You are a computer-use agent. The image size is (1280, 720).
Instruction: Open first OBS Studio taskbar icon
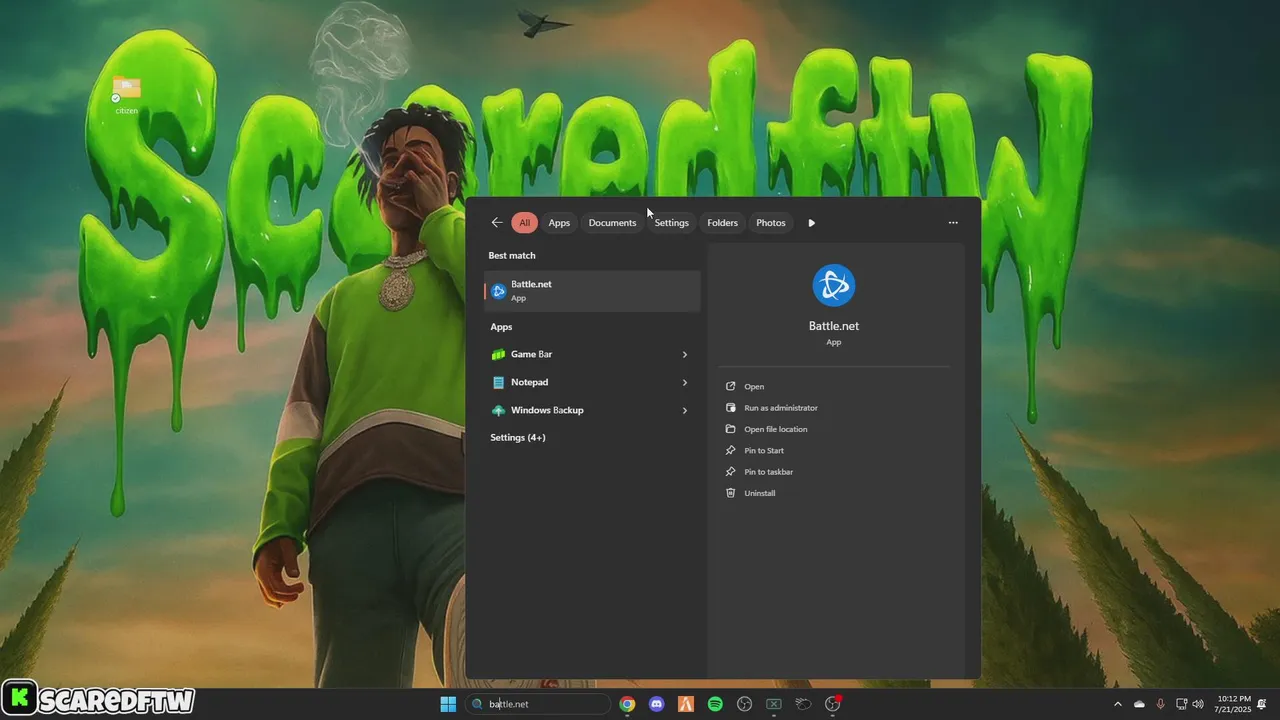coord(744,704)
